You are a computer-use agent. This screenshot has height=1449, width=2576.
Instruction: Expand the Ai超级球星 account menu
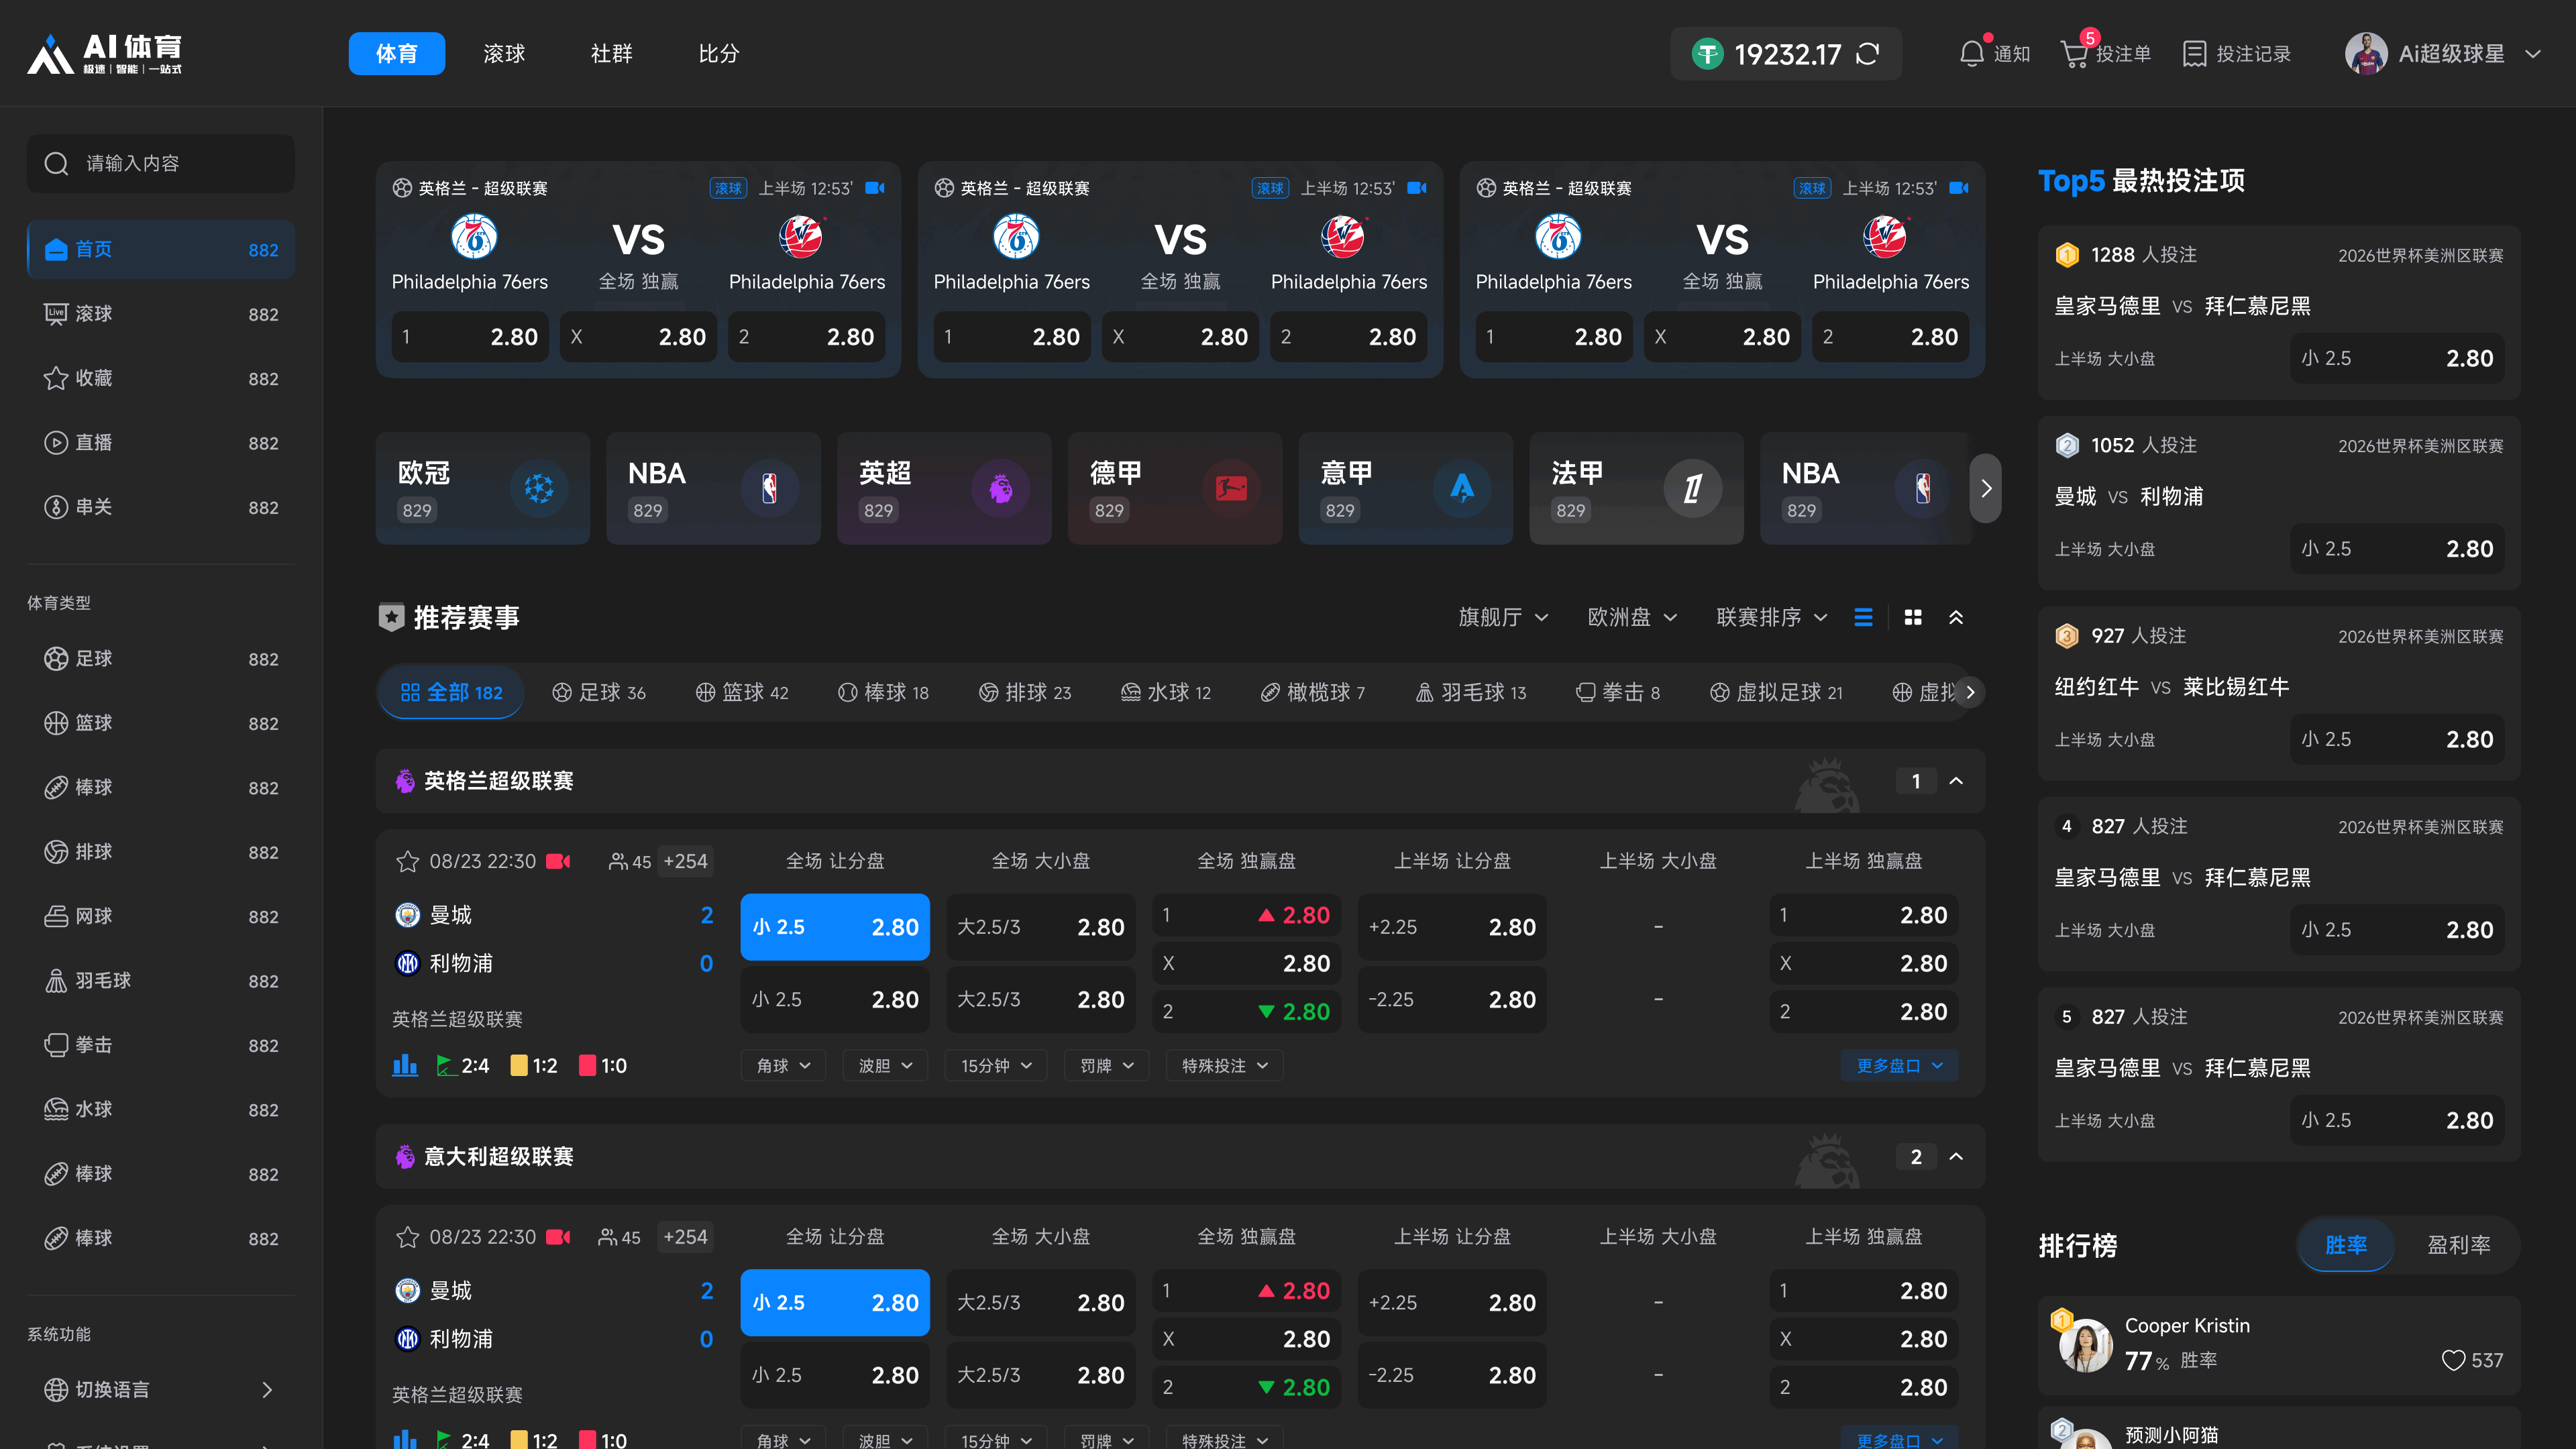[2533, 54]
